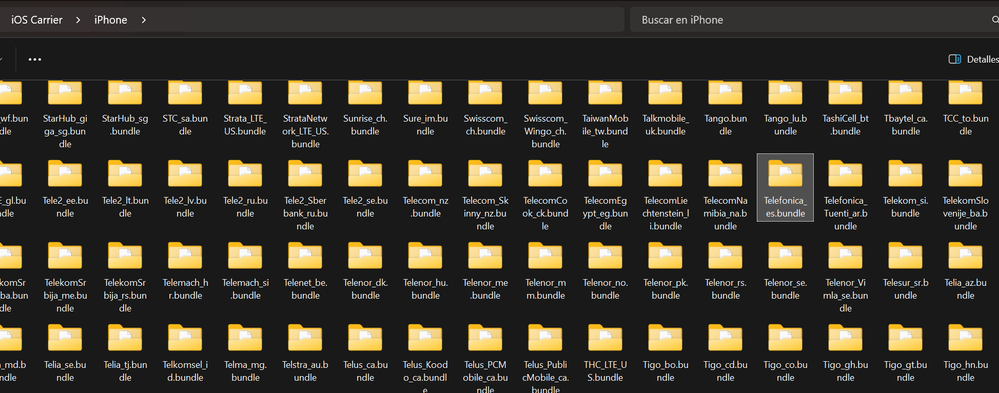The image size is (999, 393).
Task: Select the Tele2_lt.bundle folder
Action: point(125,188)
